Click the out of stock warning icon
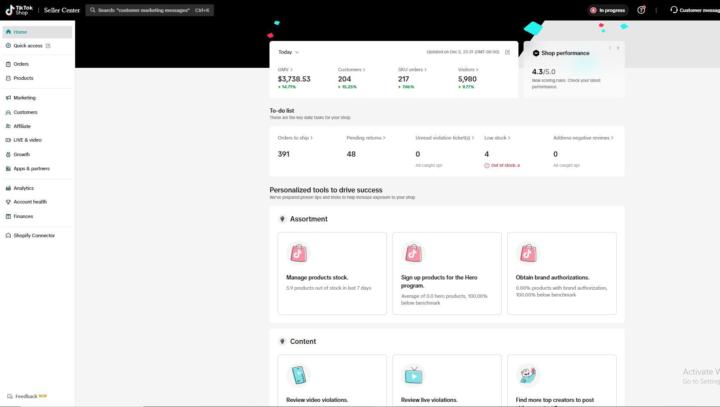The height and width of the screenshot is (407, 720). [x=487, y=165]
